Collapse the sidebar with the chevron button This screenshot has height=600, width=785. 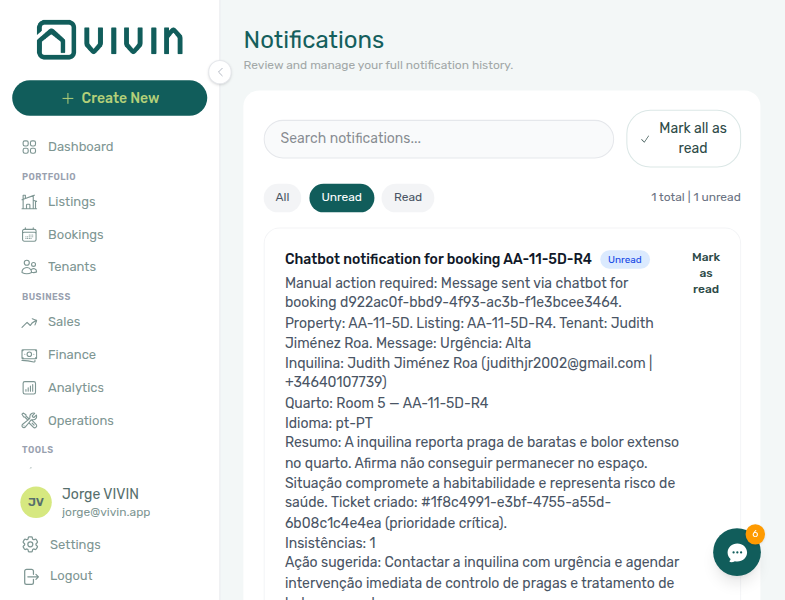220,72
